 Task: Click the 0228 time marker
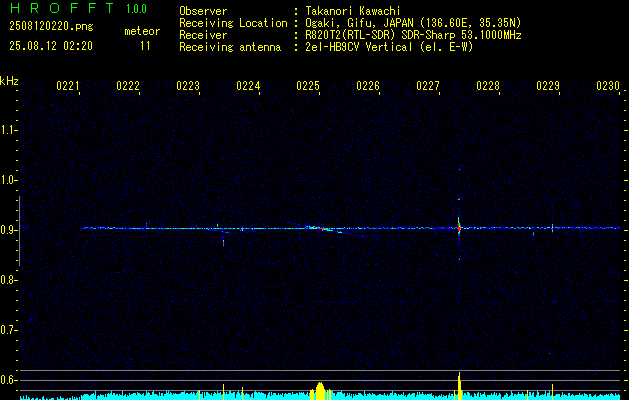[x=488, y=86]
